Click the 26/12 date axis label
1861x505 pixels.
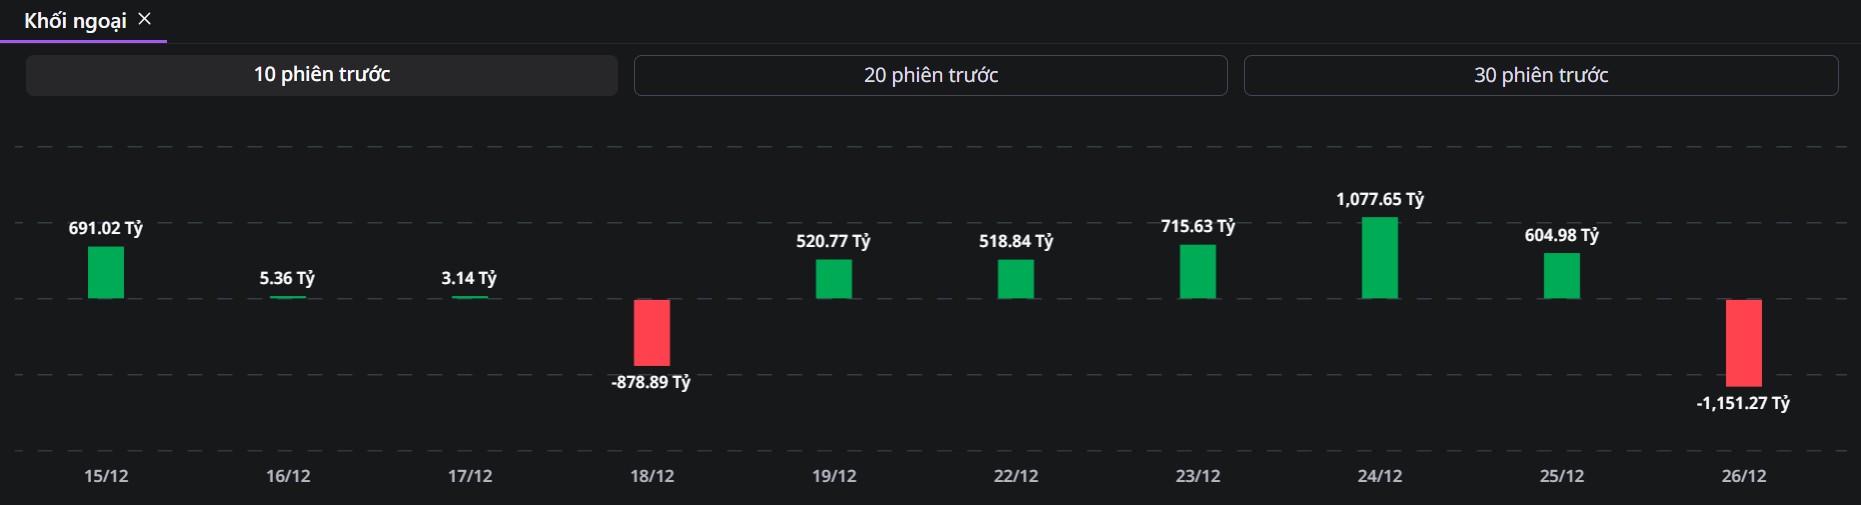click(1744, 476)
